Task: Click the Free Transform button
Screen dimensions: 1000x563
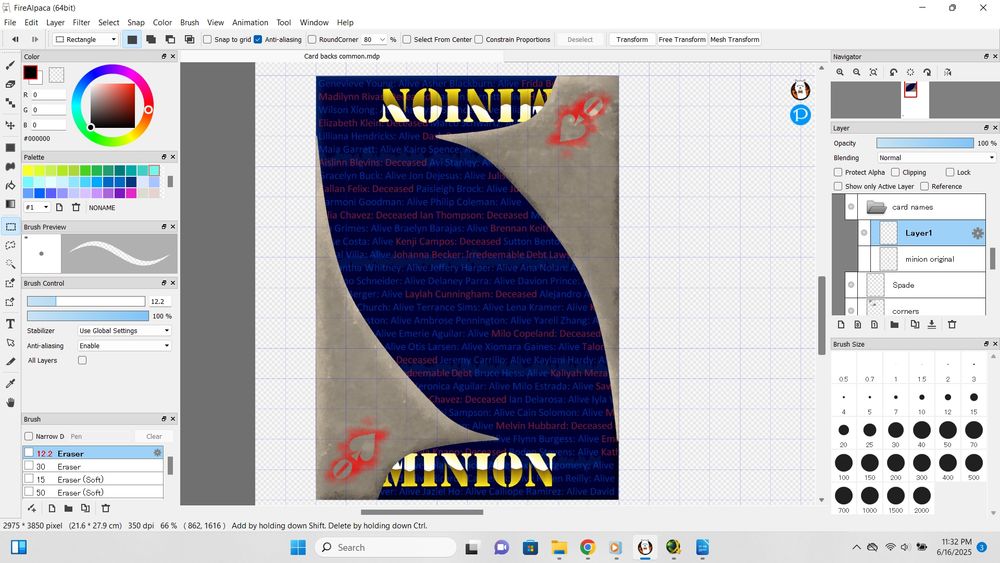Action: [682, 40]
